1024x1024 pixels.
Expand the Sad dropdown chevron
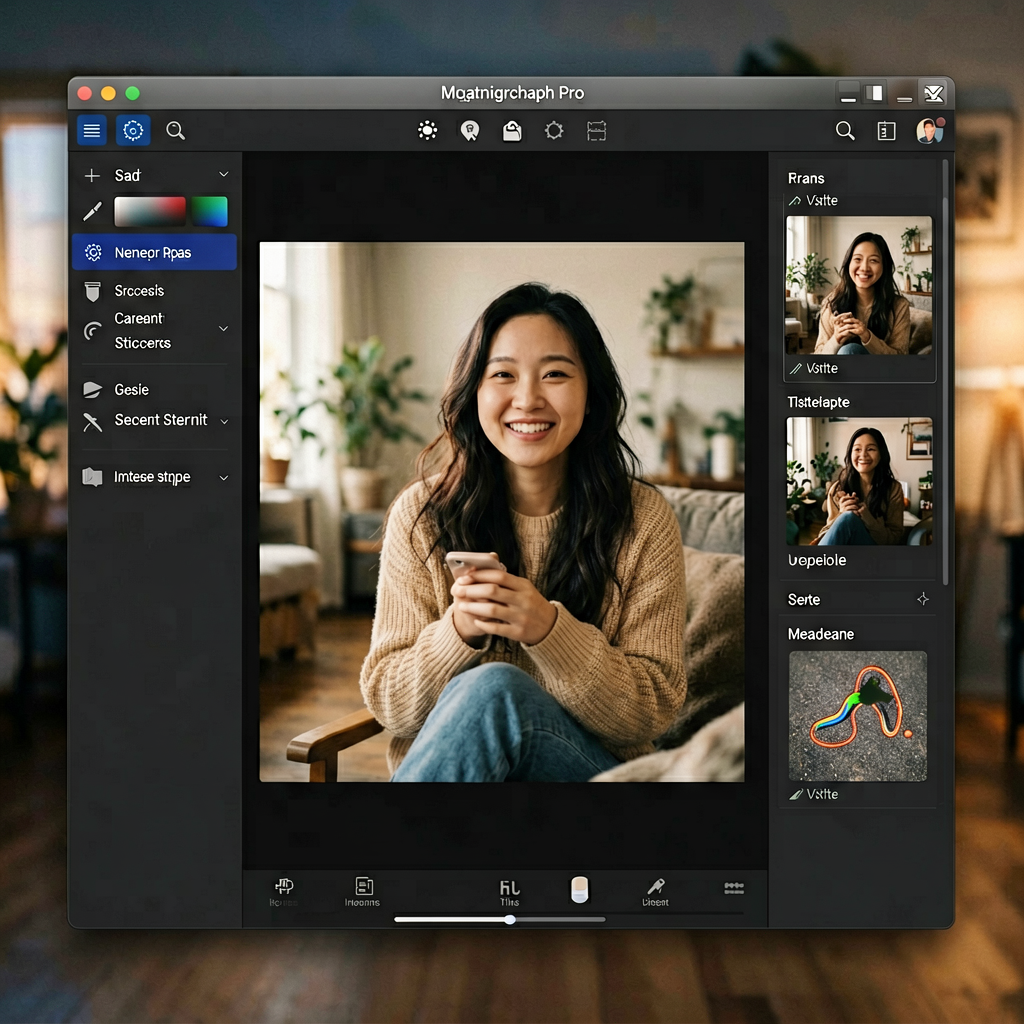[223, 174]
